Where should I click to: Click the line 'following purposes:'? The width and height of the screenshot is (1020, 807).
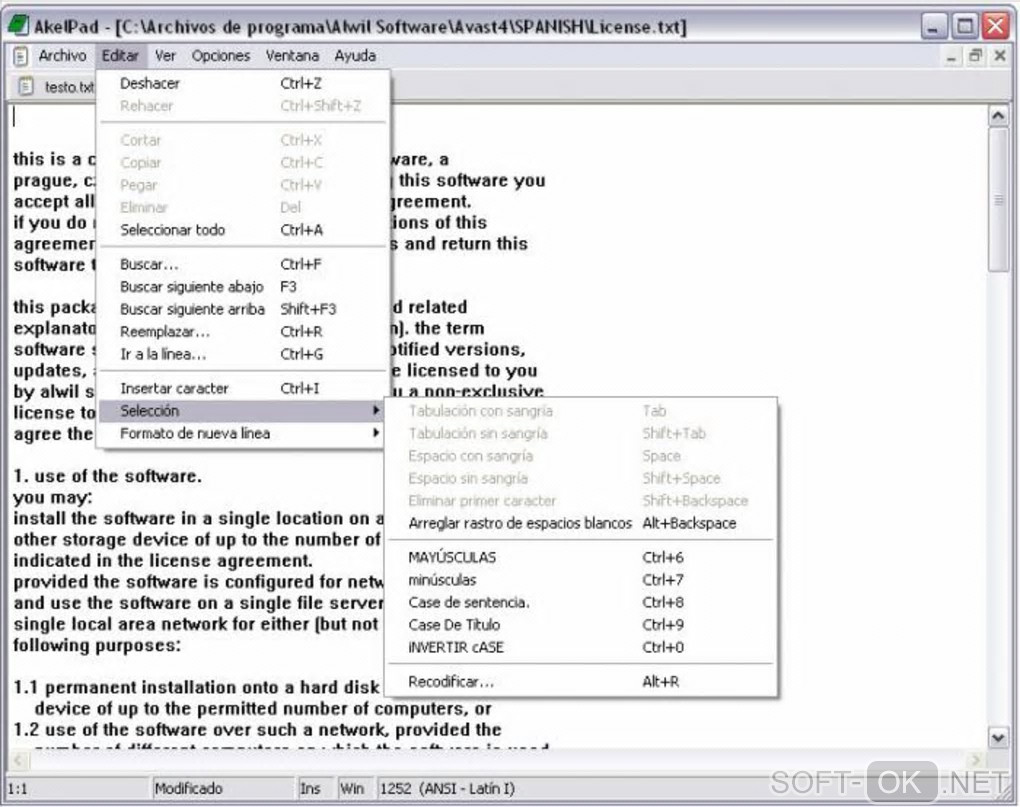(x=98, y=646)
